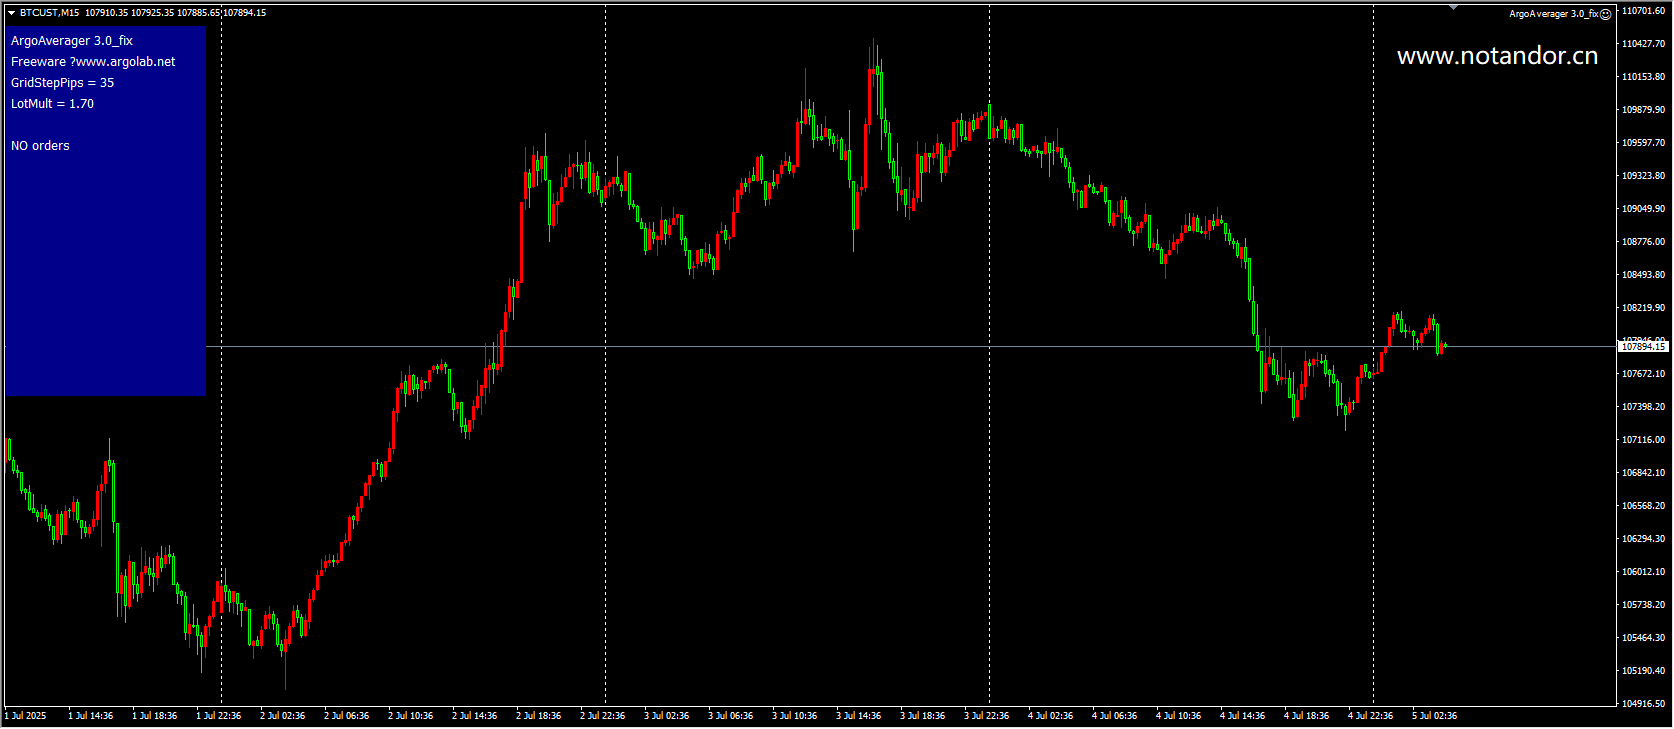Image resolution: width=1674 pixels, height=729 pixels.
Task: Click the 4 Jul 14:36 time label
Action: (x=1242, y=716)
